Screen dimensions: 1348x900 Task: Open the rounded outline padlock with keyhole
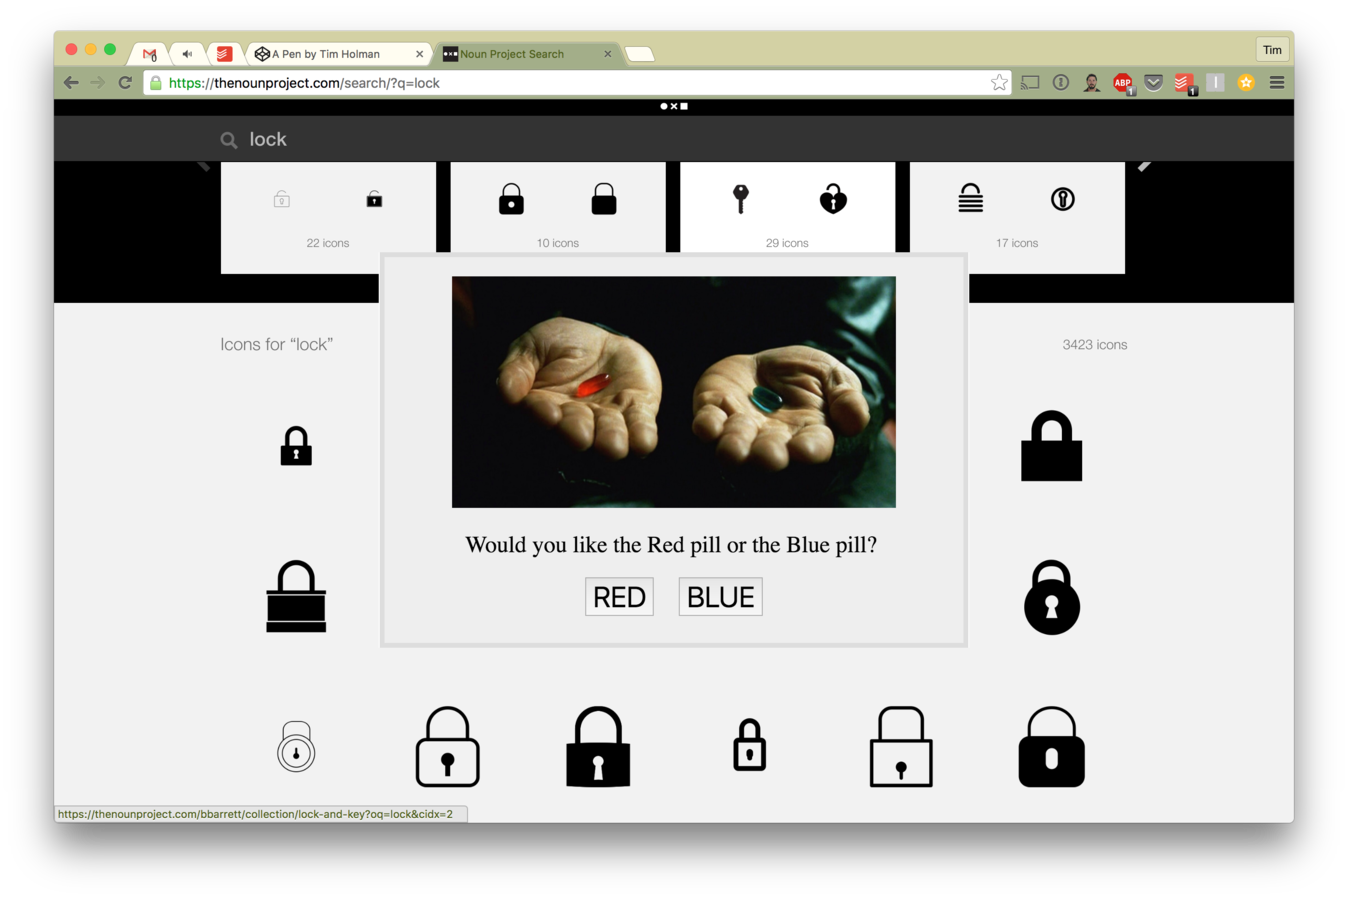coord(447,747)
